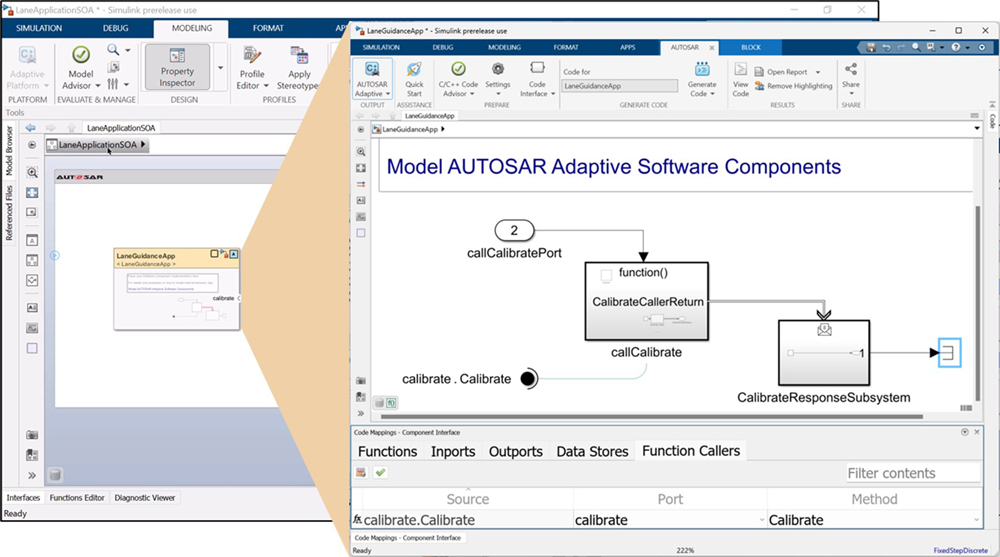Expand Design gallery dropdown arrow
Image resolution: width=1000 pixels, height=557 pixels.
220,68
